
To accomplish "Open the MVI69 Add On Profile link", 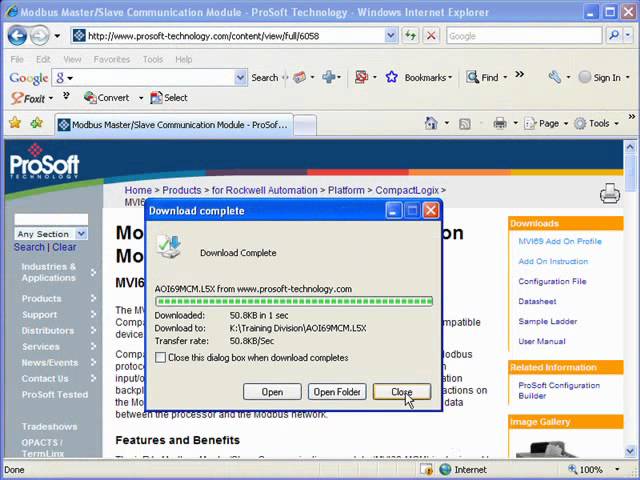I will point(560,241).
